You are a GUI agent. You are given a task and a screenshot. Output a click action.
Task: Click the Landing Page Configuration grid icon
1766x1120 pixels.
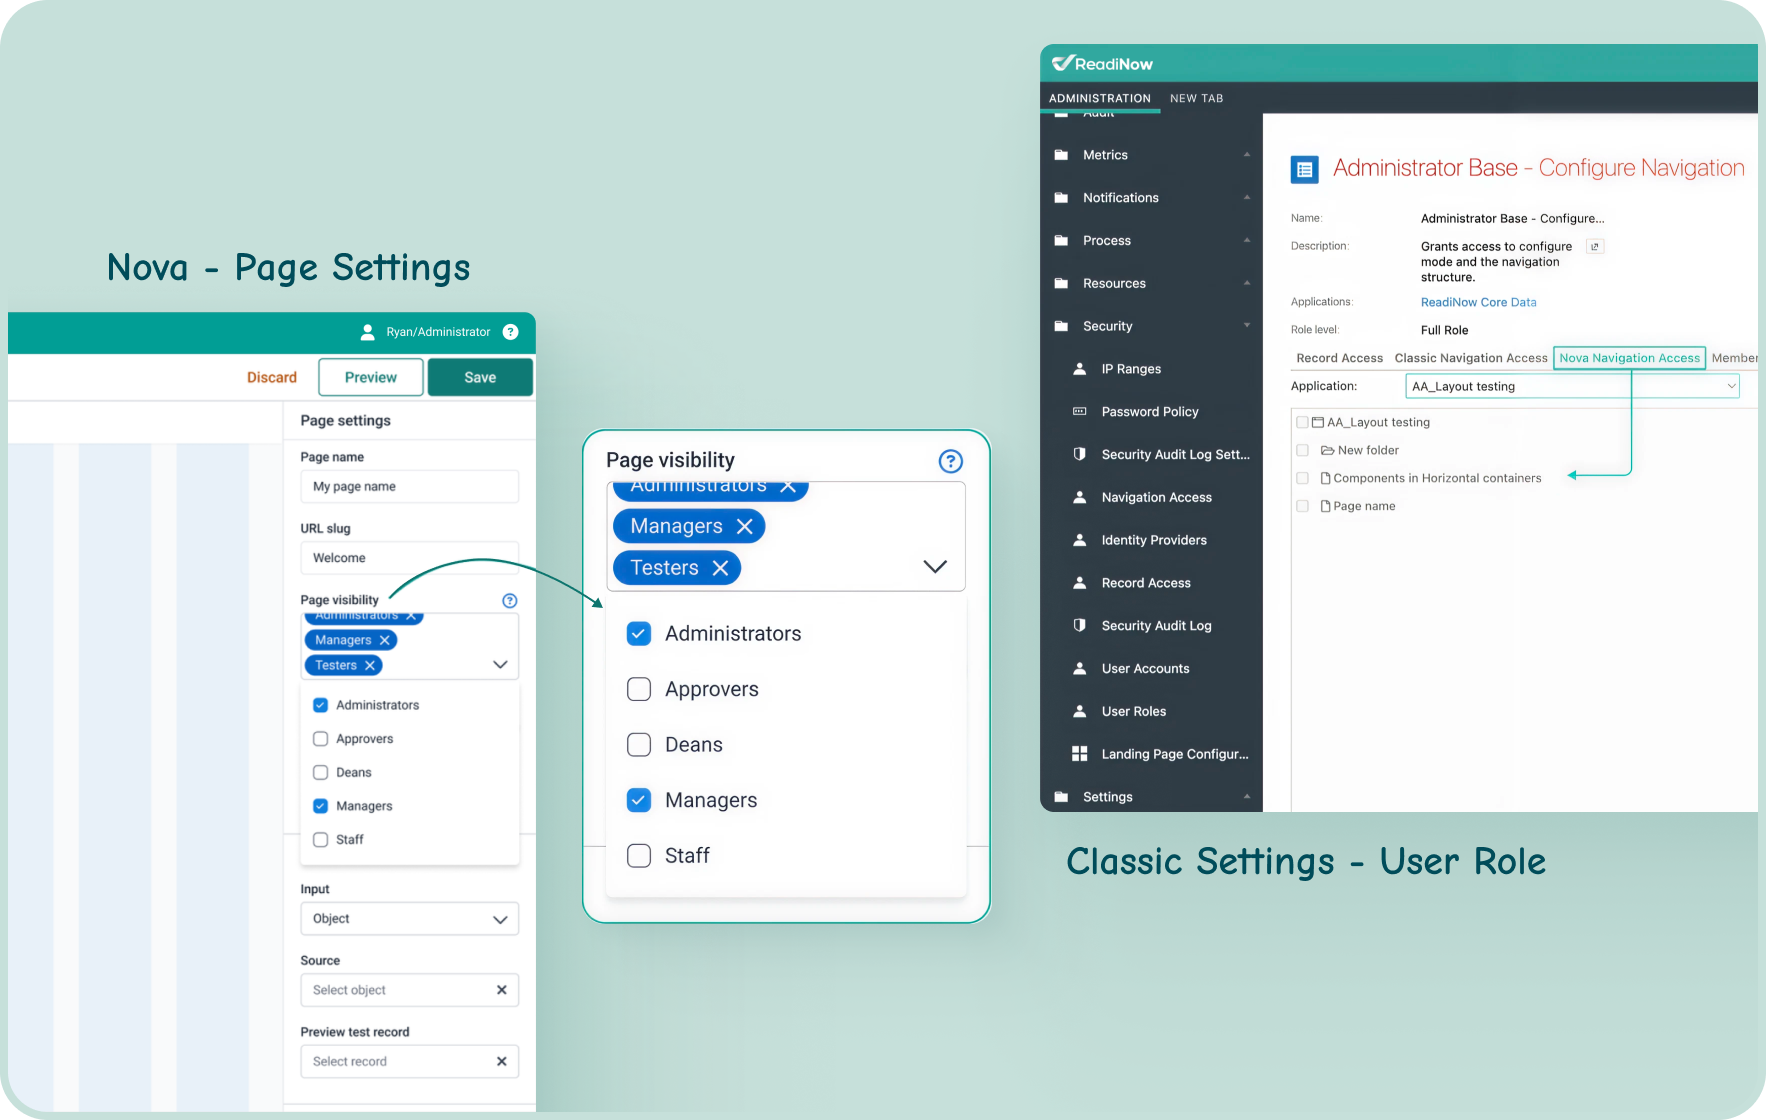1079,754
